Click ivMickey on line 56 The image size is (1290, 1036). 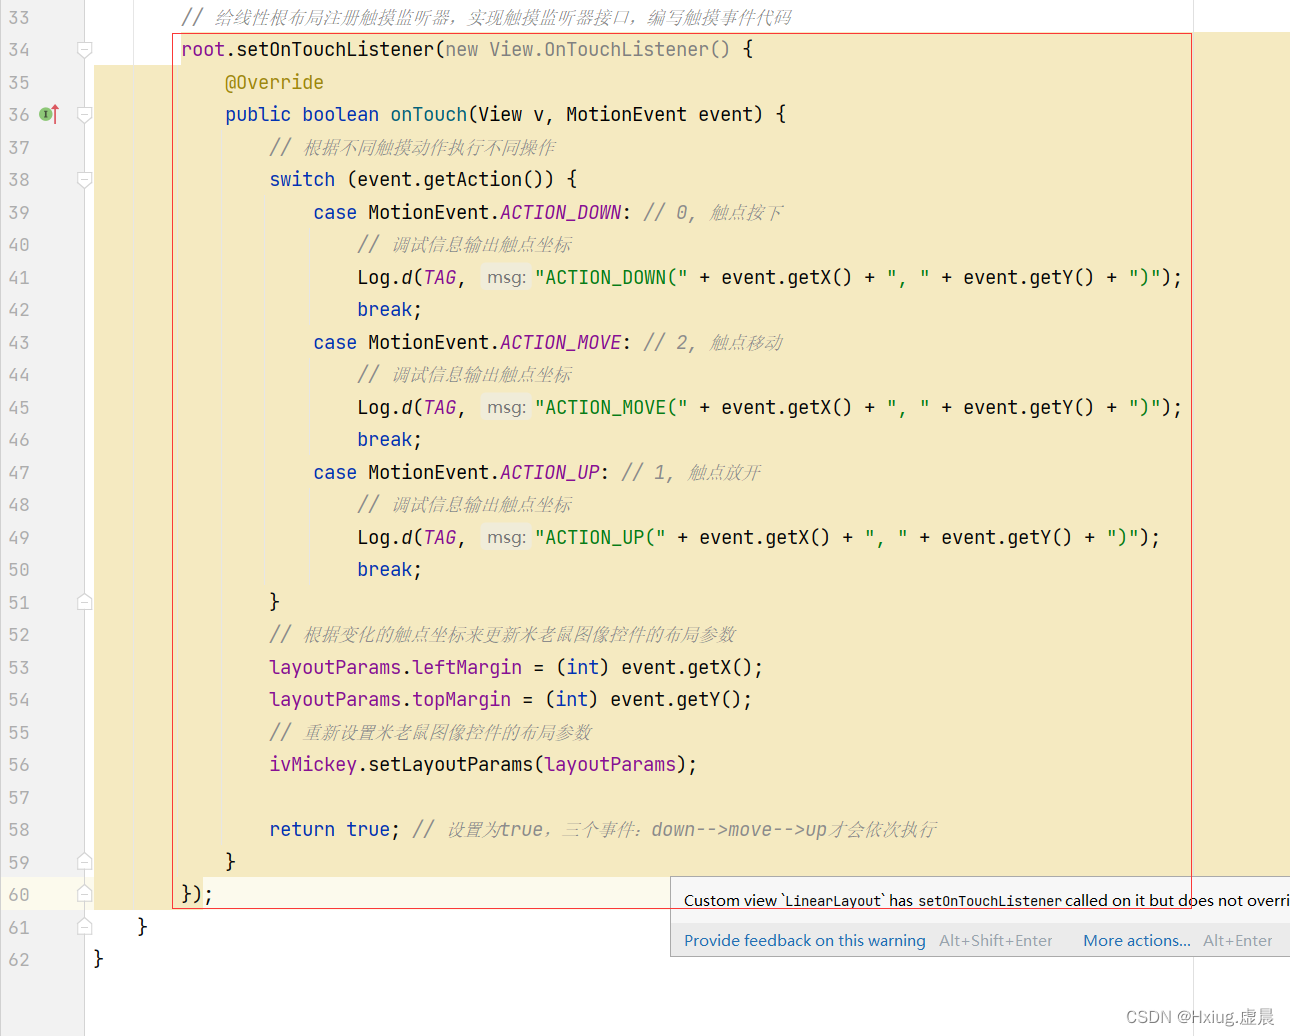pos(313,765)
